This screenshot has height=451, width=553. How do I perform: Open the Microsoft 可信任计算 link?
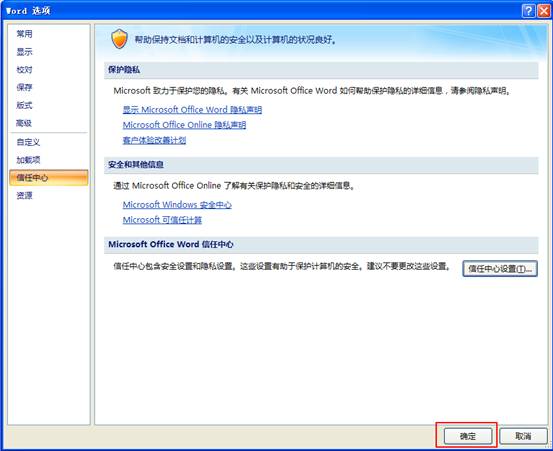(162, 220)
